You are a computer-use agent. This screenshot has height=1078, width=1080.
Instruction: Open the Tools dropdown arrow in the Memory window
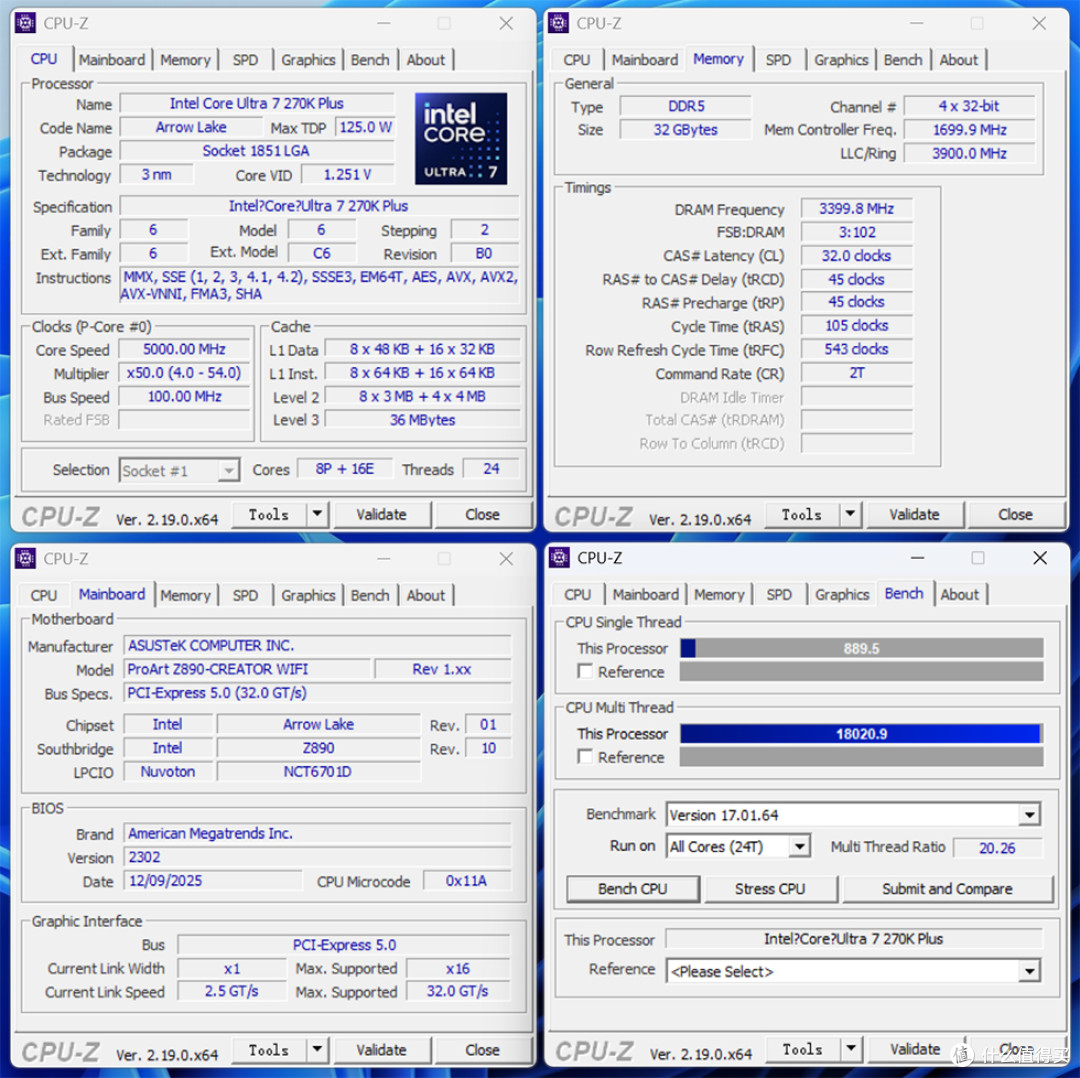pos(850,514)
